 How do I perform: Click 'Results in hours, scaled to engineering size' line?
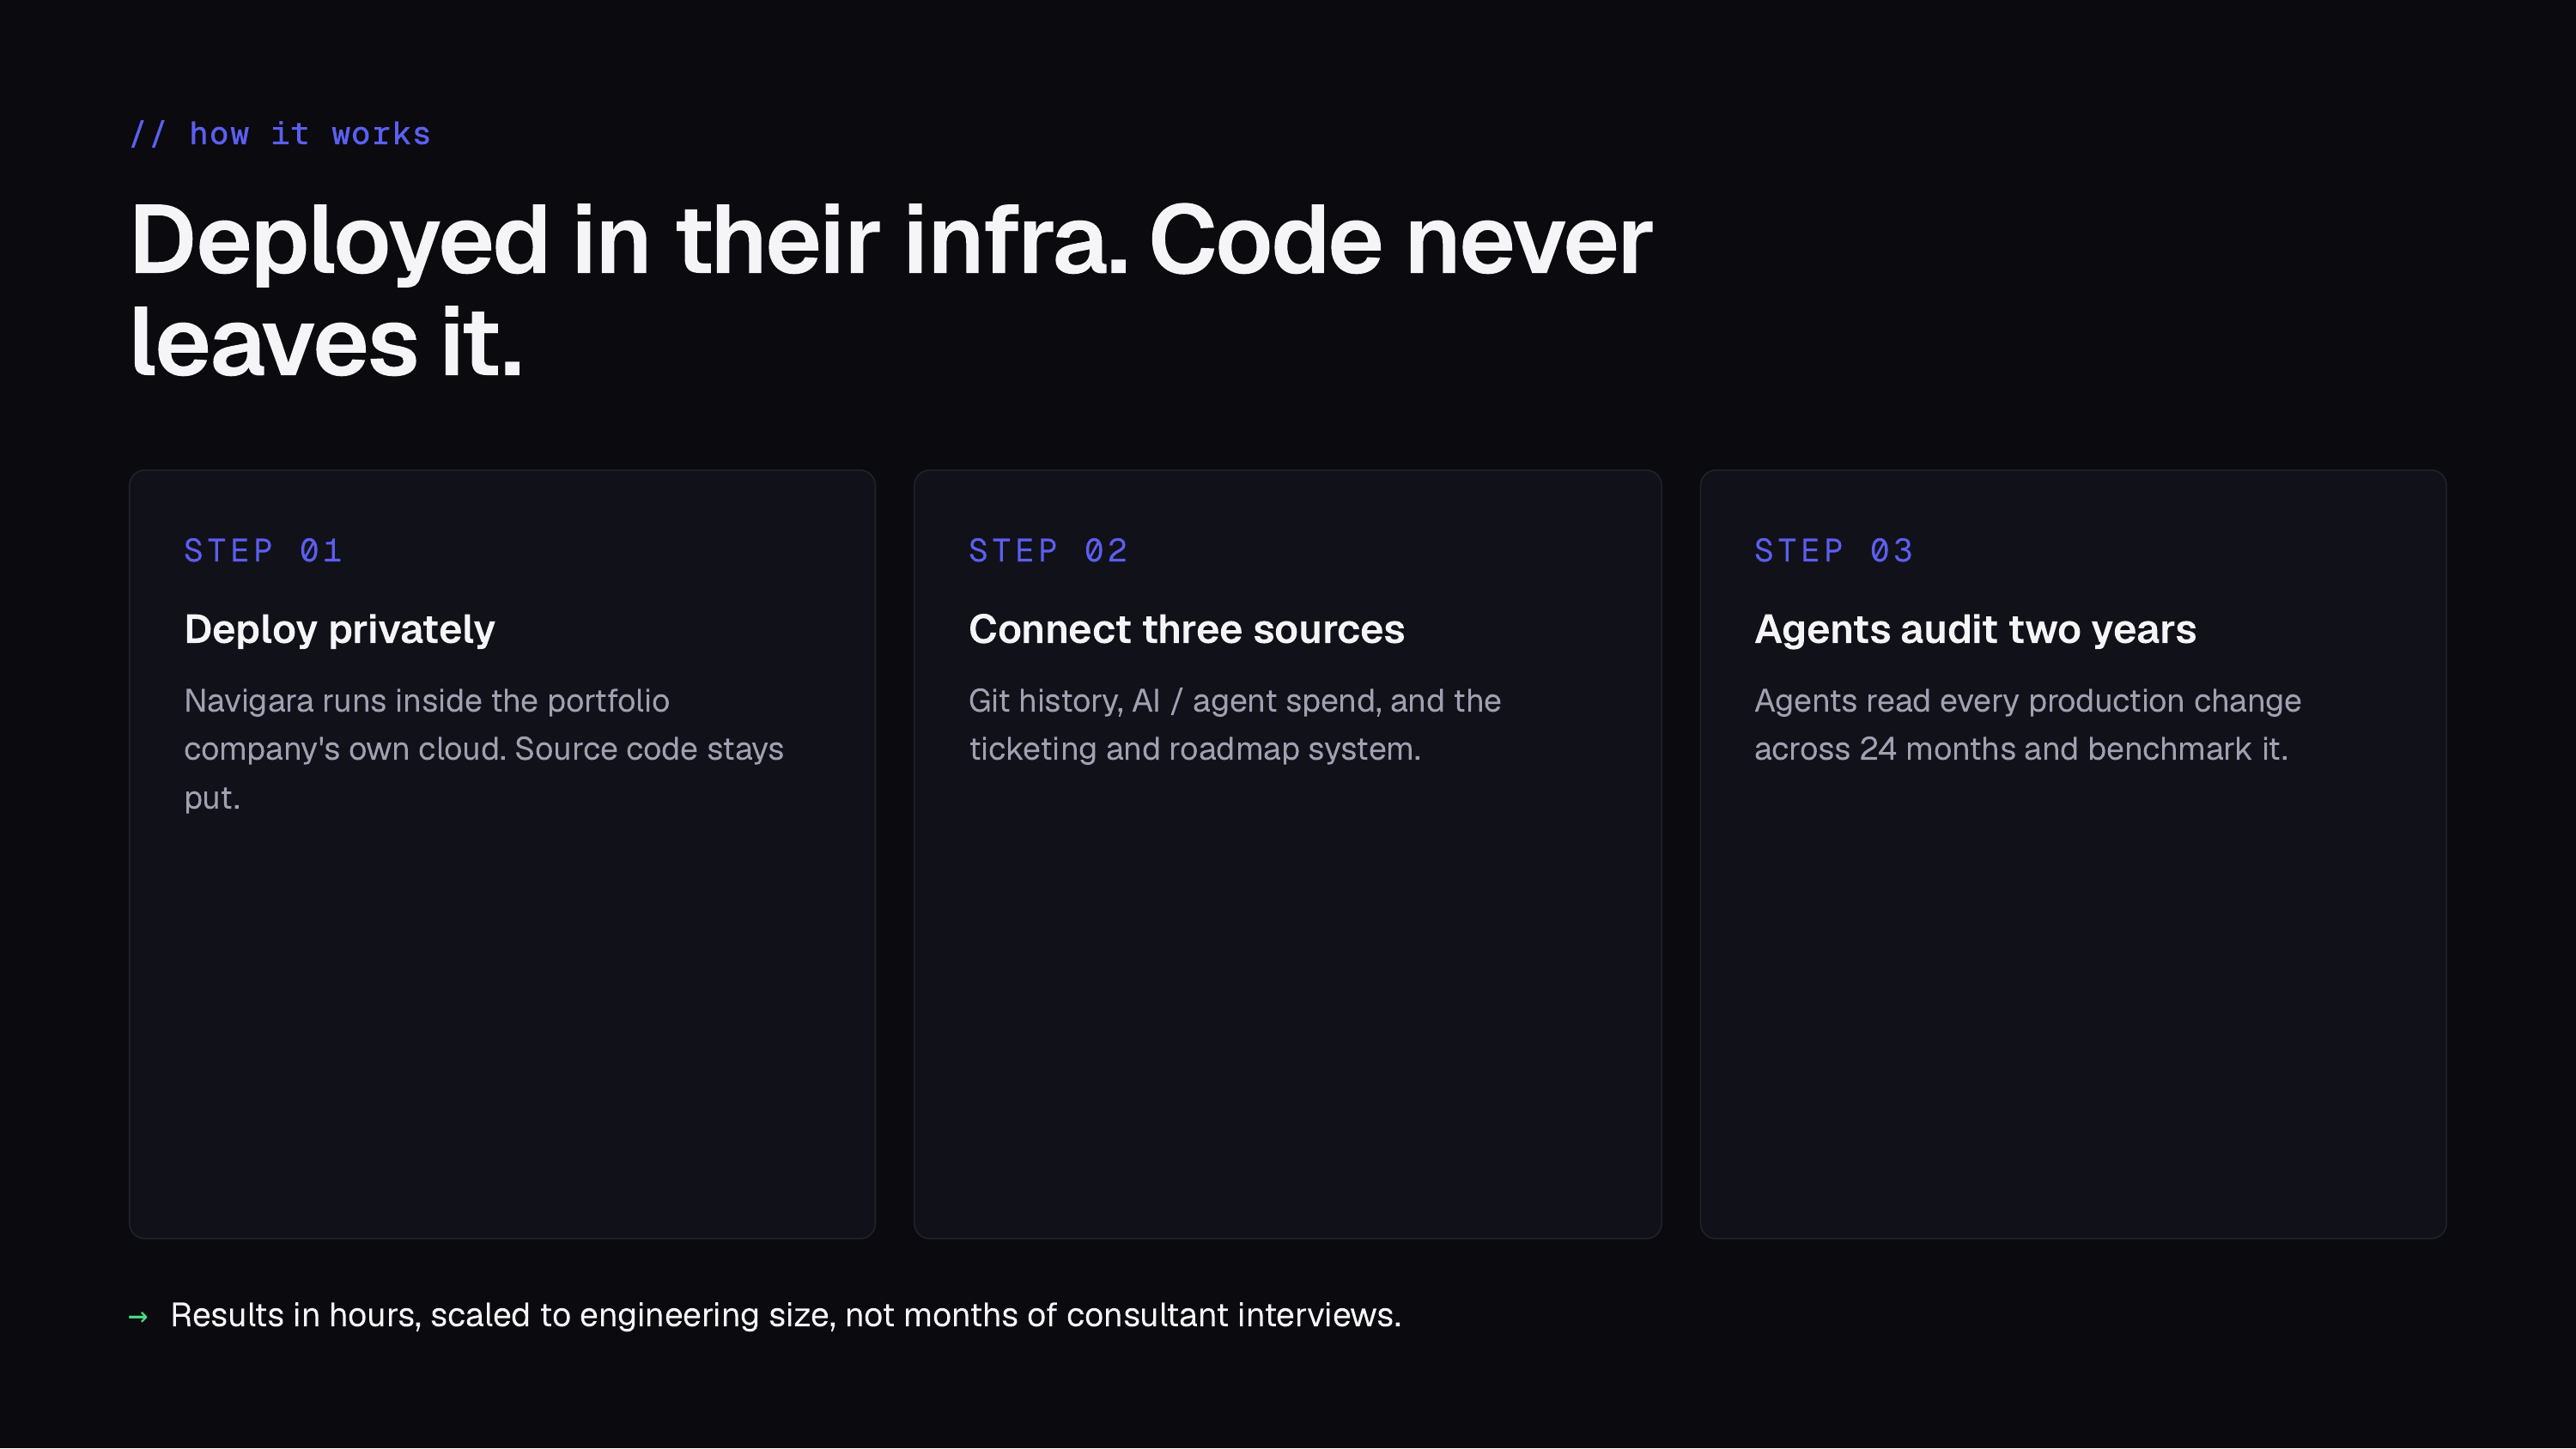coord(785,1315)
